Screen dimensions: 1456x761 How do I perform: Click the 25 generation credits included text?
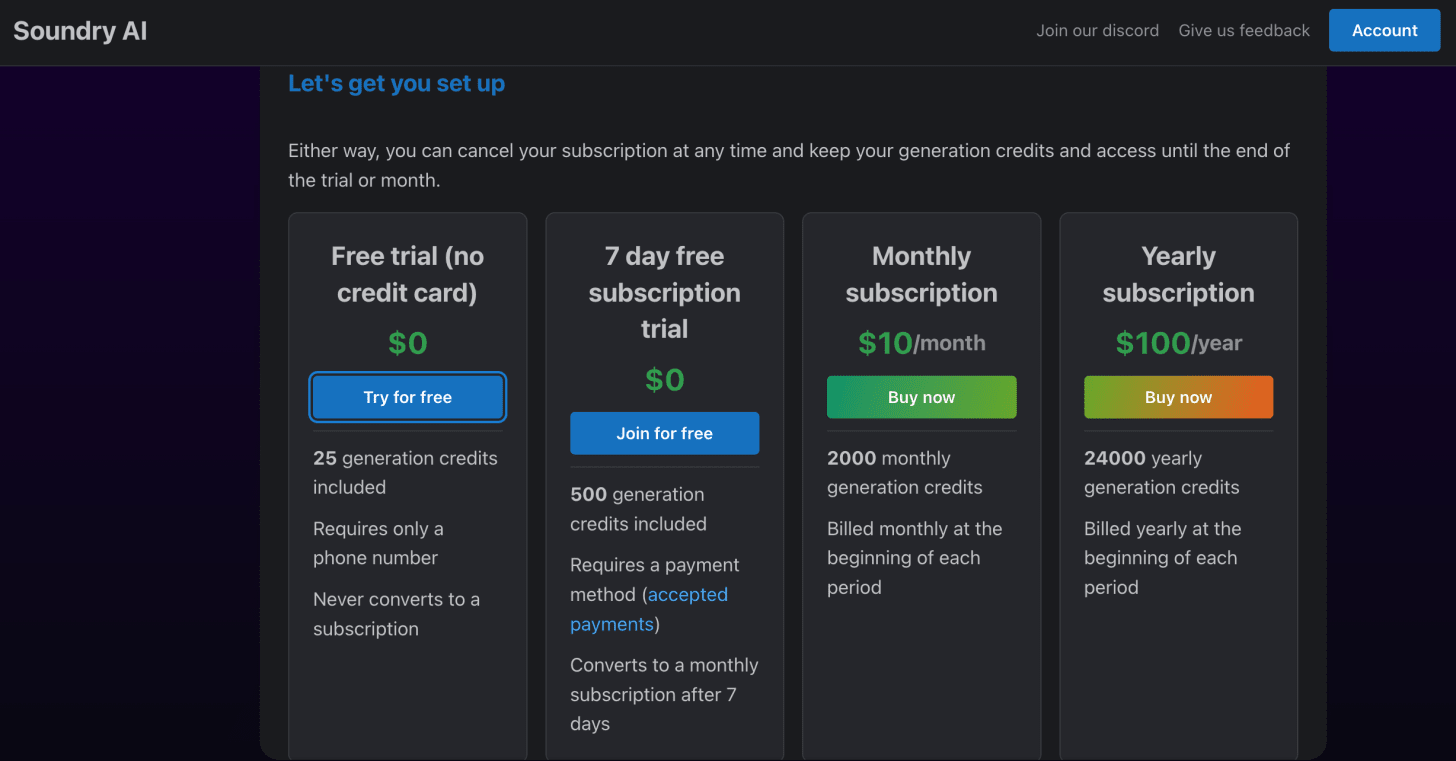click(405, 473)
